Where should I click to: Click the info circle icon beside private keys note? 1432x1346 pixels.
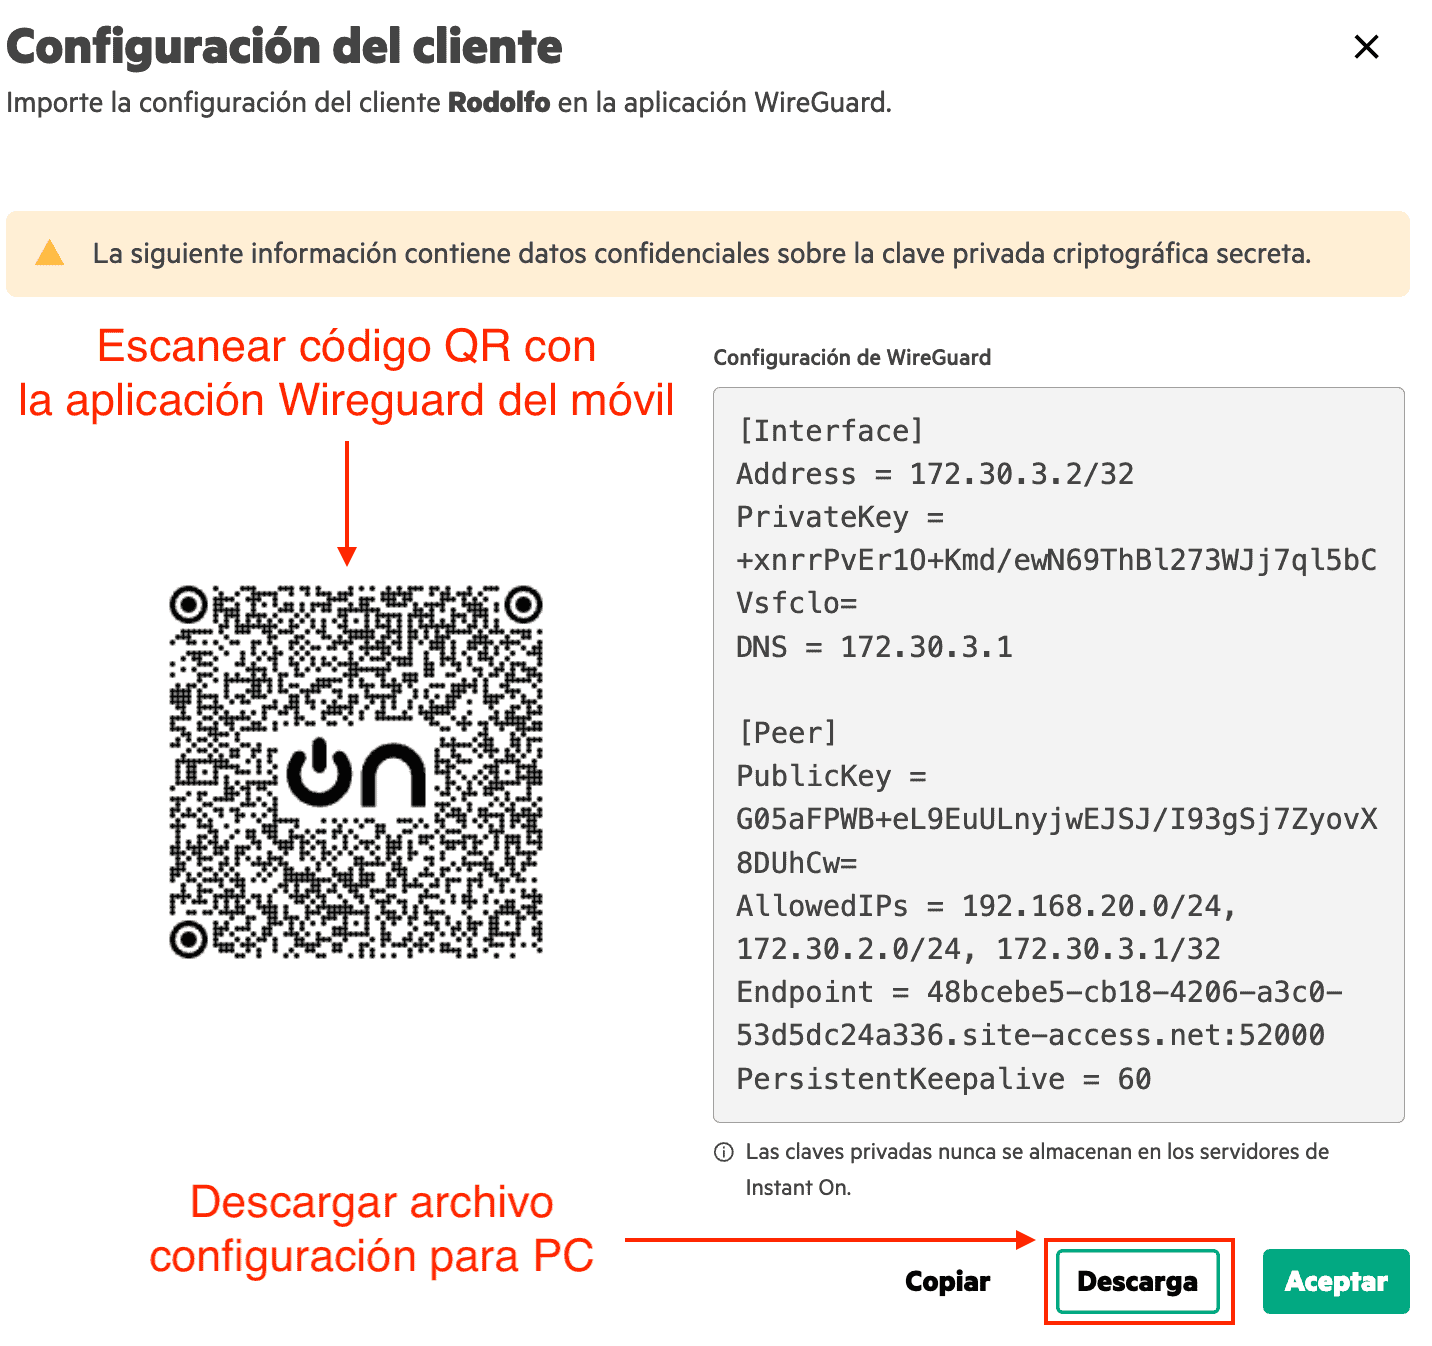tap(723, 1152)
